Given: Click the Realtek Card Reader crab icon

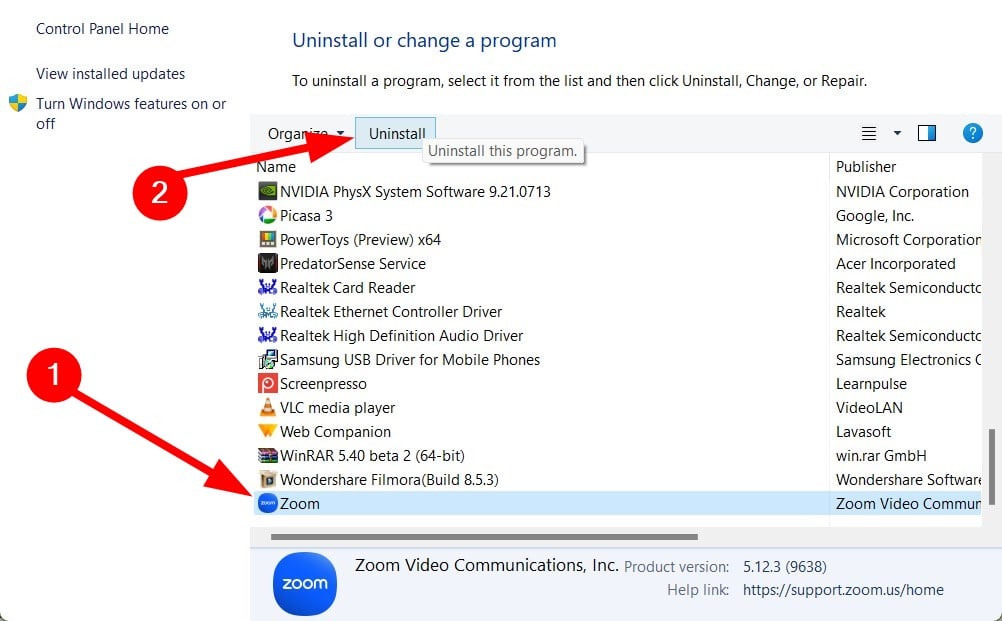Looking at the screenshot, I should (267, 288).
